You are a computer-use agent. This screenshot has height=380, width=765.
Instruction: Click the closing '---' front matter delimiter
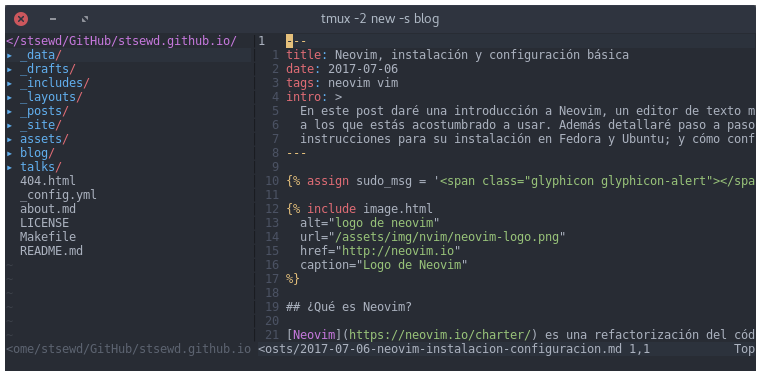[296, 153]
